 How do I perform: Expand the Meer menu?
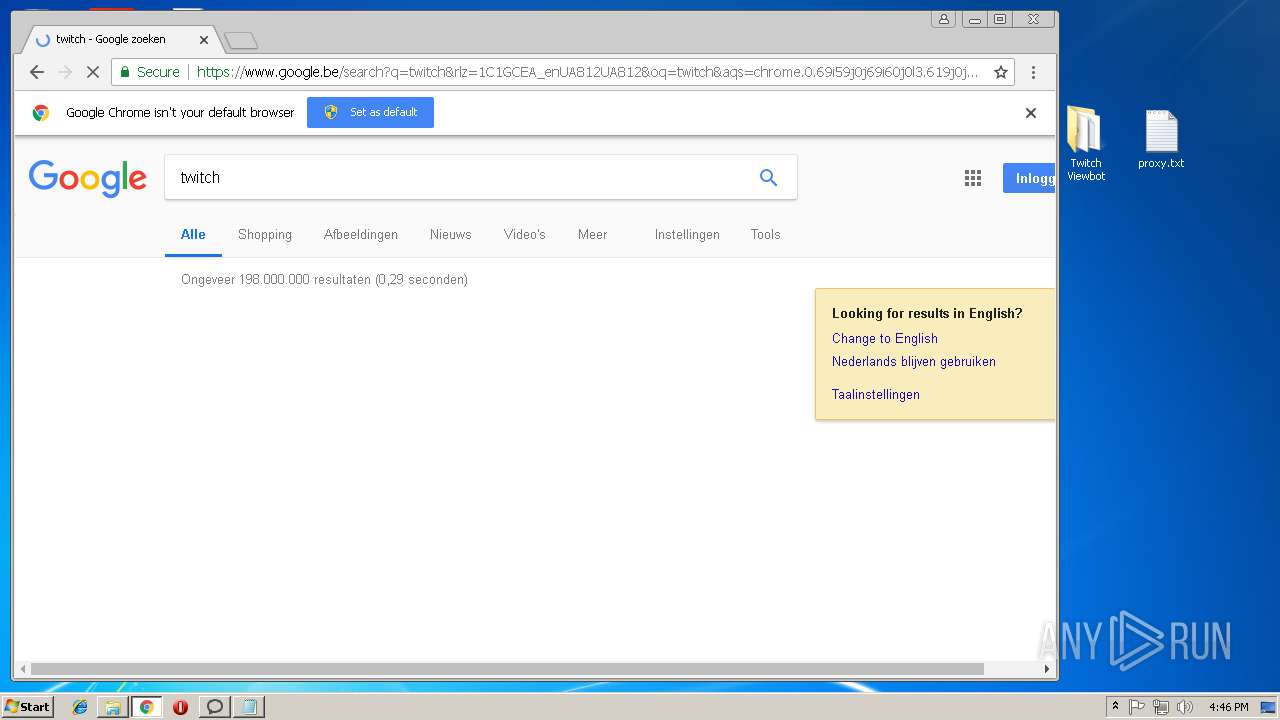coord(592,234)
